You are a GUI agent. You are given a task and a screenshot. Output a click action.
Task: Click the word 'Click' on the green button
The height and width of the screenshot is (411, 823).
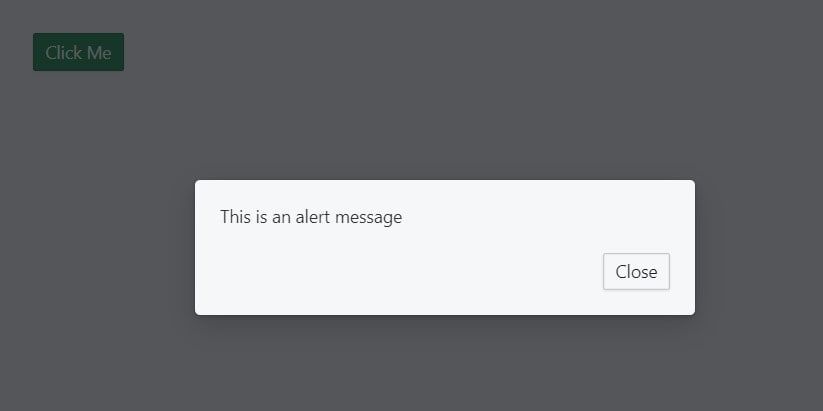pyautogui.click(x=64, y=52)
